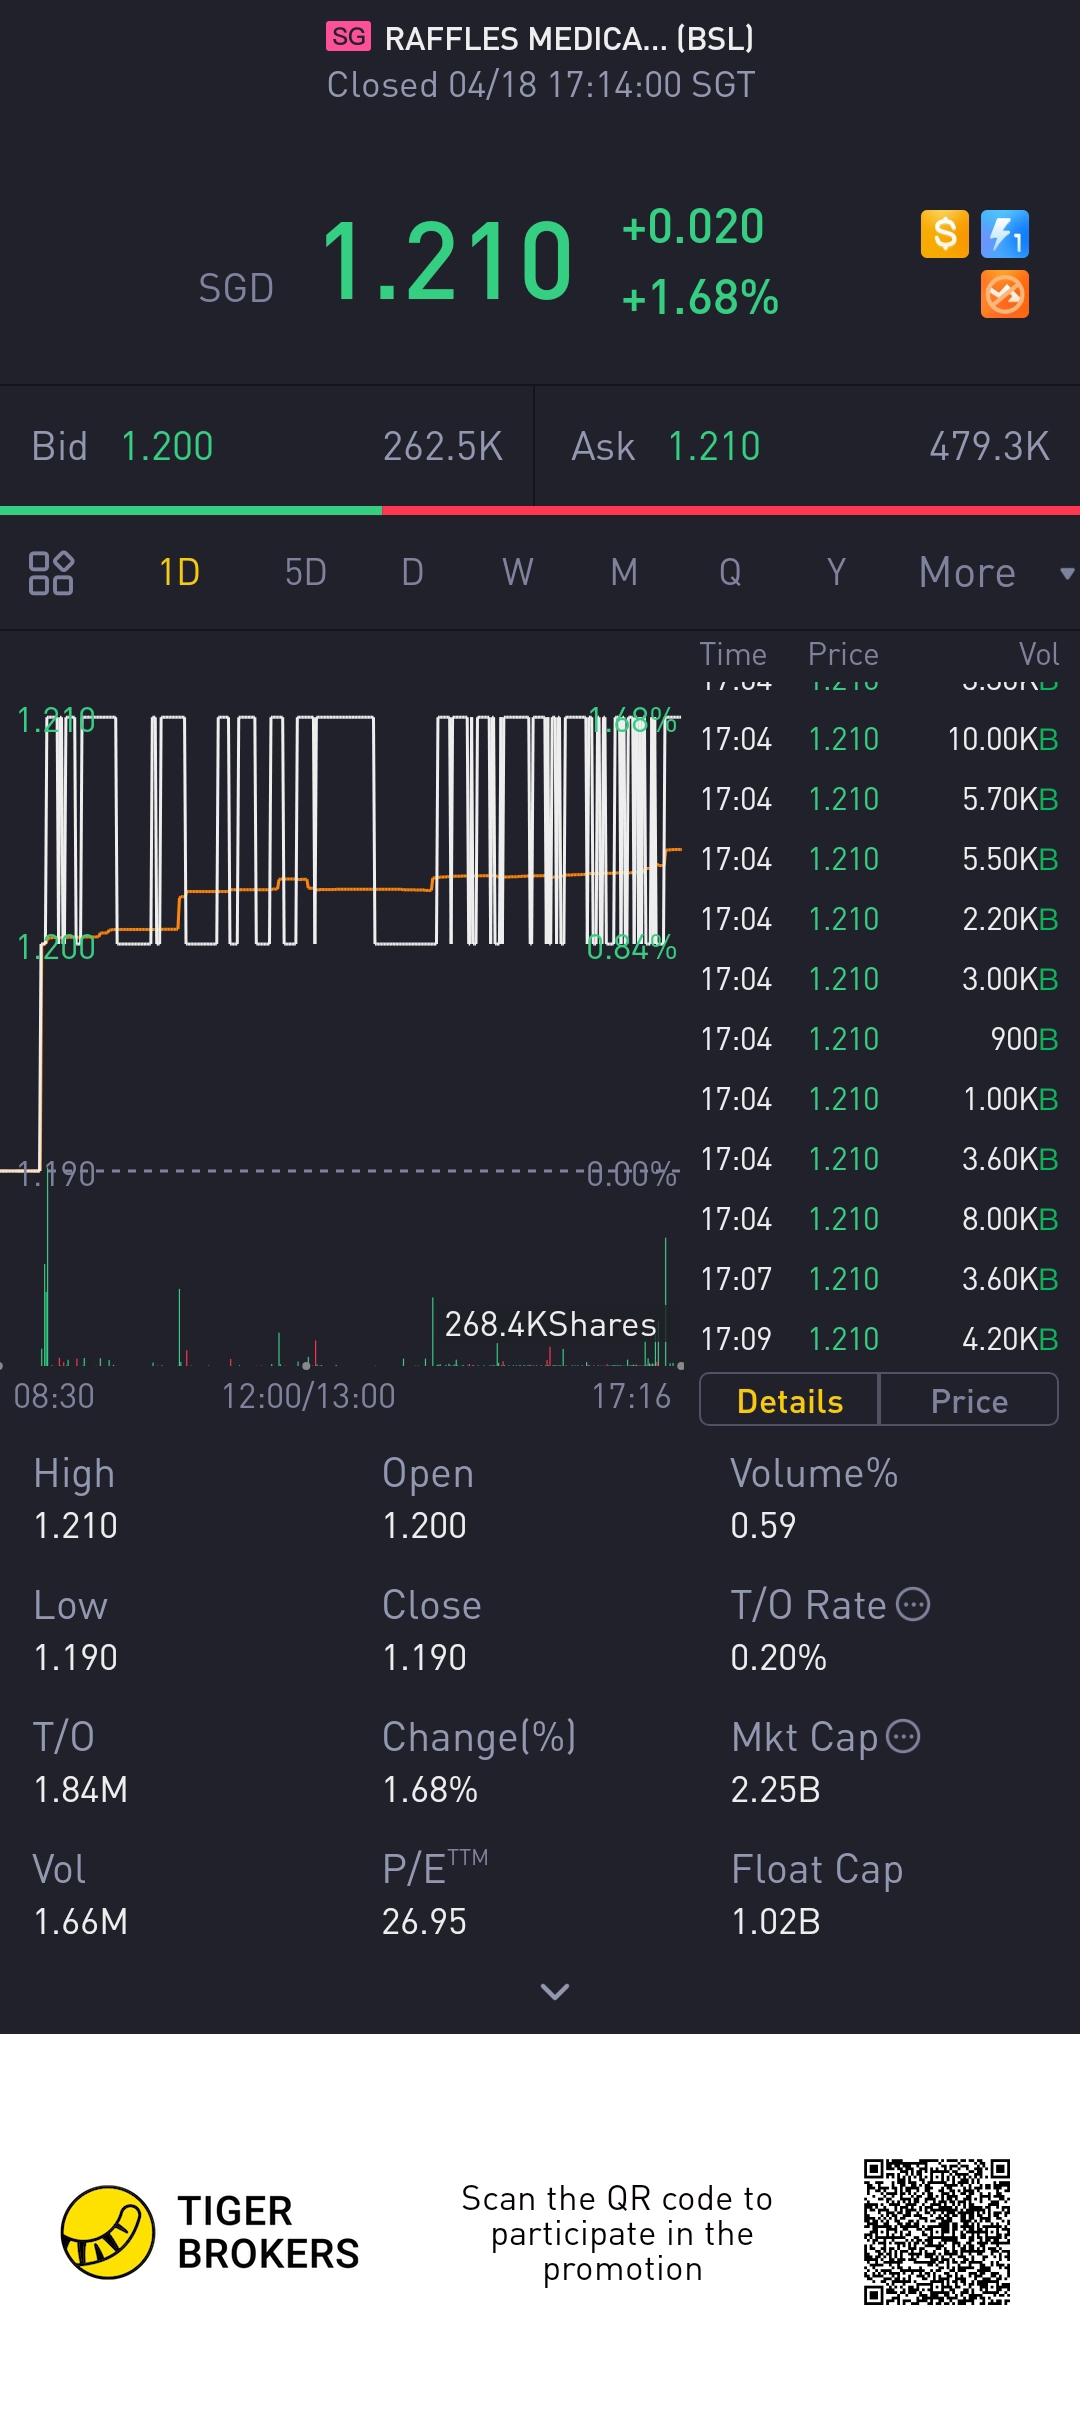Select the 17:04 trade with 3.00K volume
Screen dimensions: 1080x2431
[x=879, y=979]
